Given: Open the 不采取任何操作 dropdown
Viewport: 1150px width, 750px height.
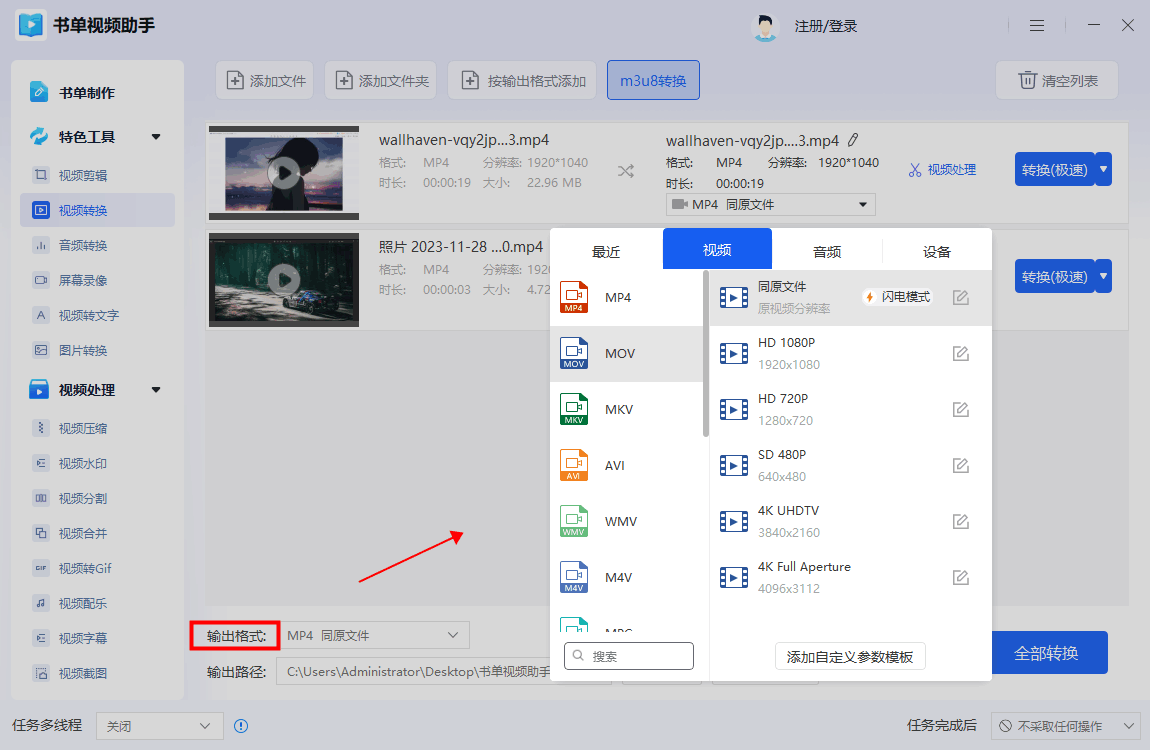Looking at the screenshot, I should (1065, 725).
